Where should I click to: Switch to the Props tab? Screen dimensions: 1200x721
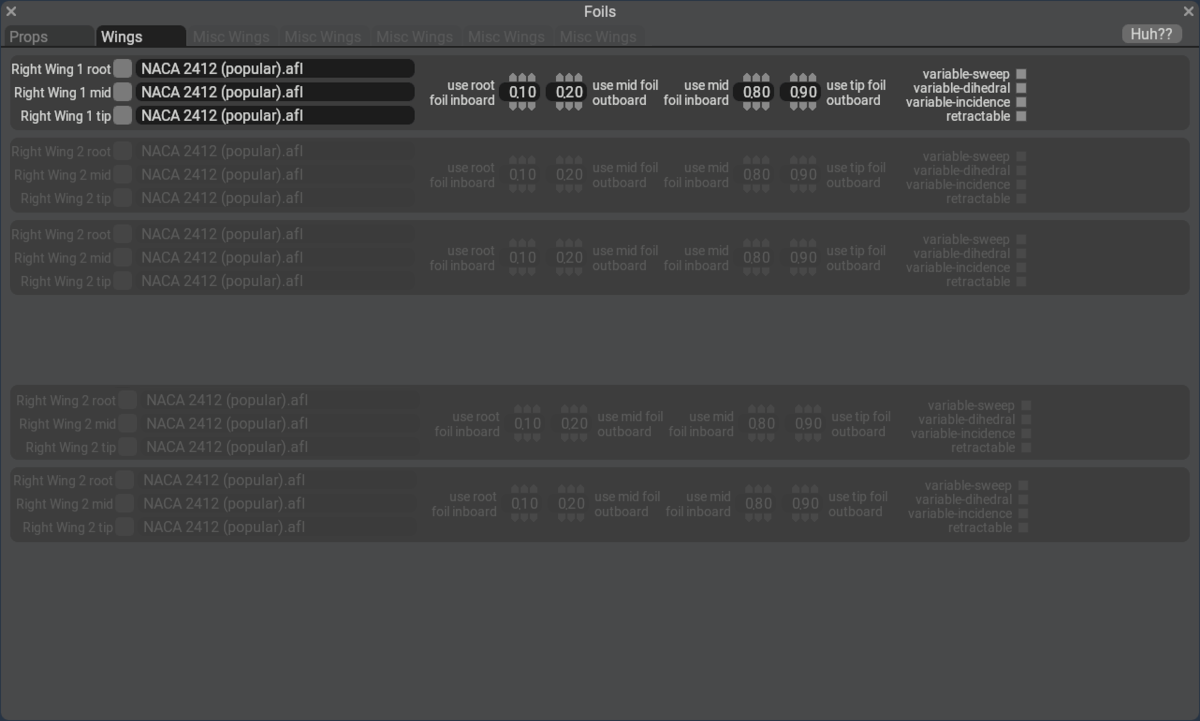48,37
